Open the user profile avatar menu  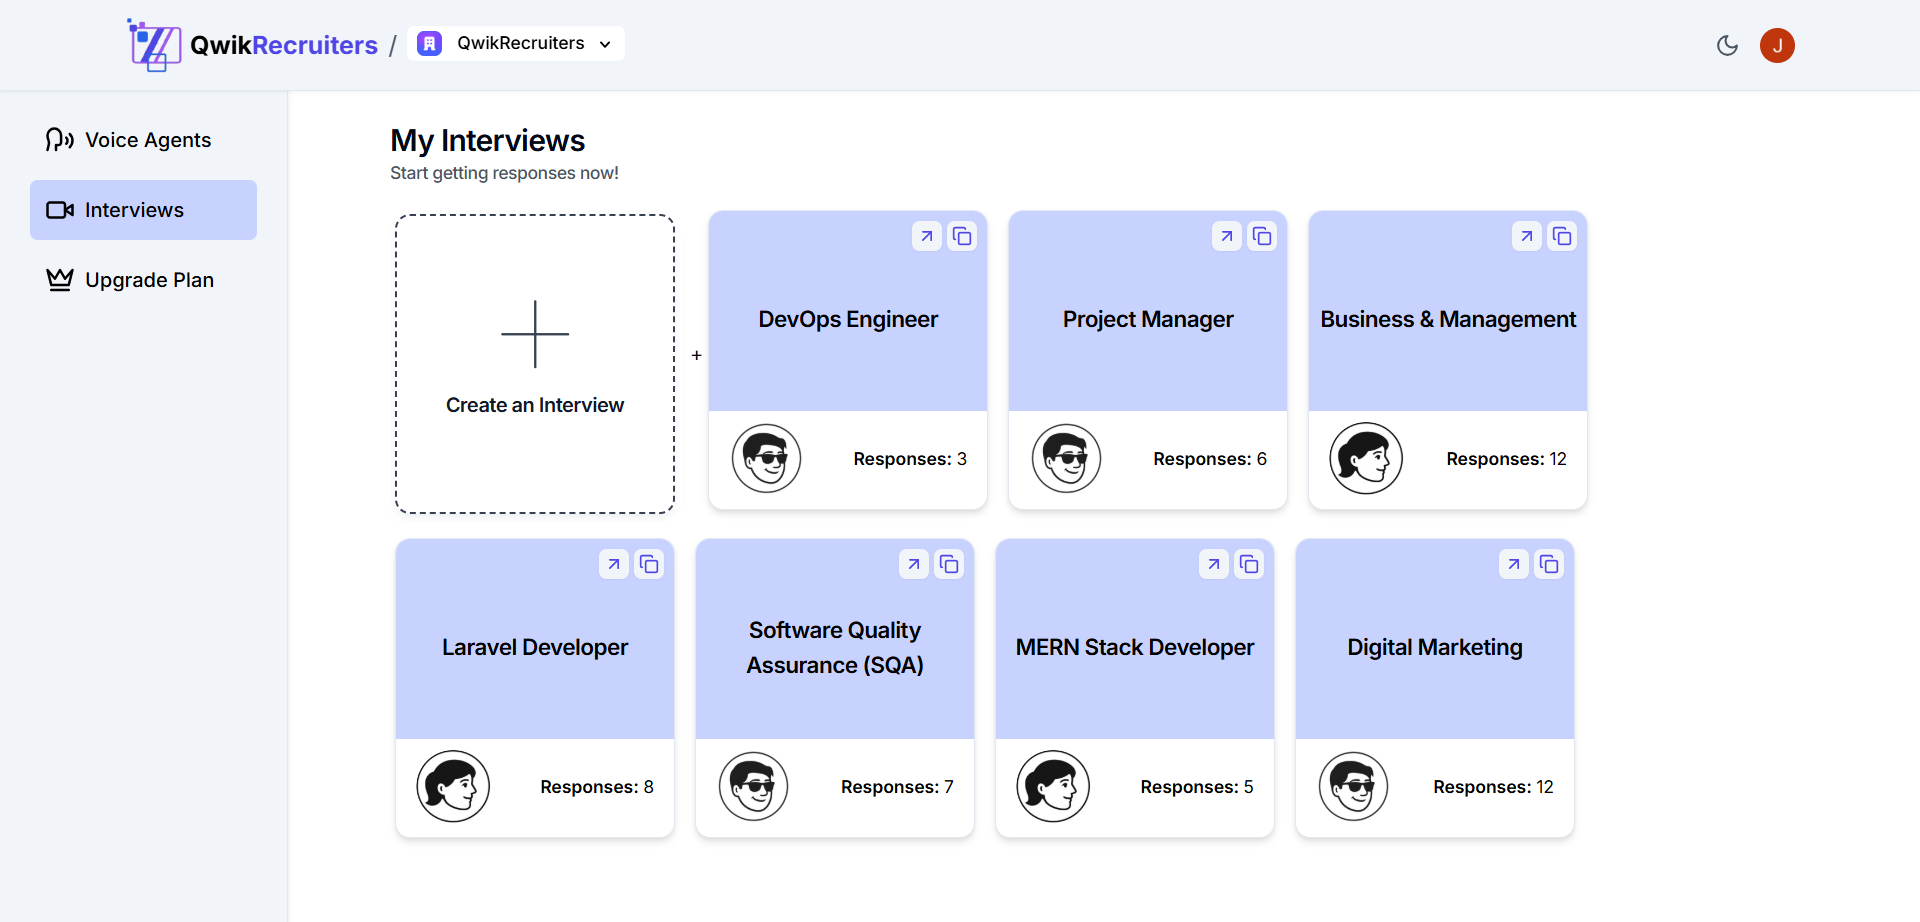[1777, 45]
